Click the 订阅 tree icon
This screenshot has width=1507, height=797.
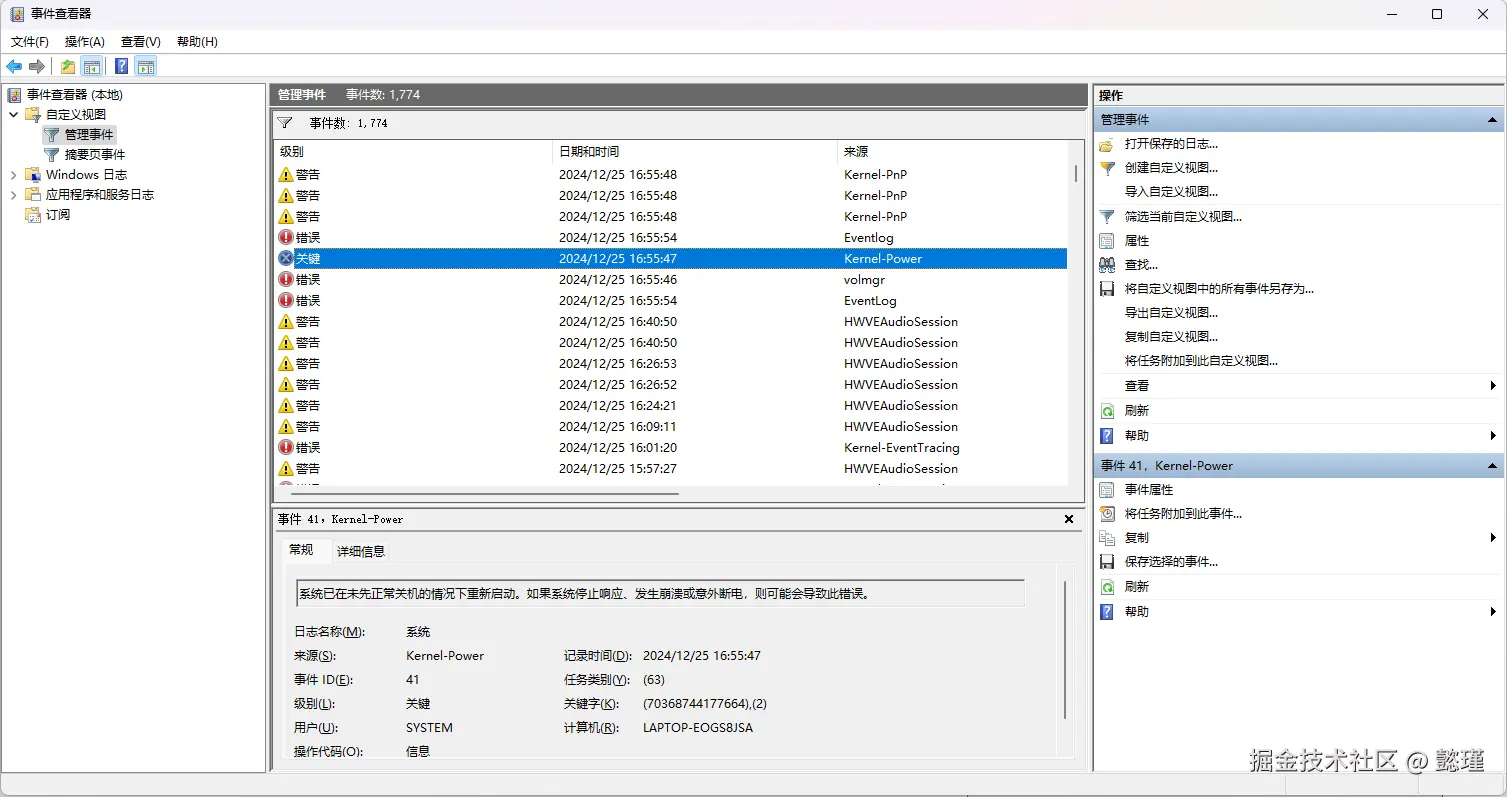coord(32,215)
